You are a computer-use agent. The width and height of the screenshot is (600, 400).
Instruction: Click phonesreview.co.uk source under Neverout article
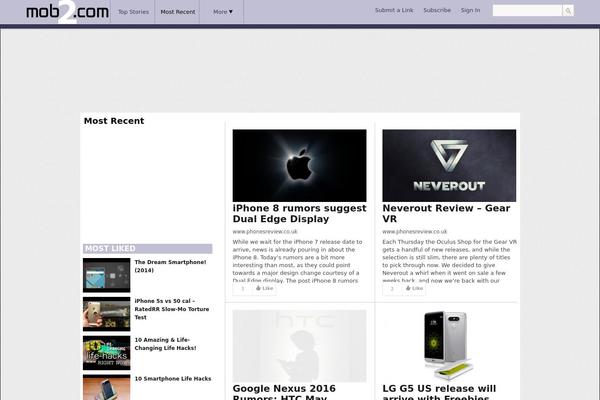point(414,232)
